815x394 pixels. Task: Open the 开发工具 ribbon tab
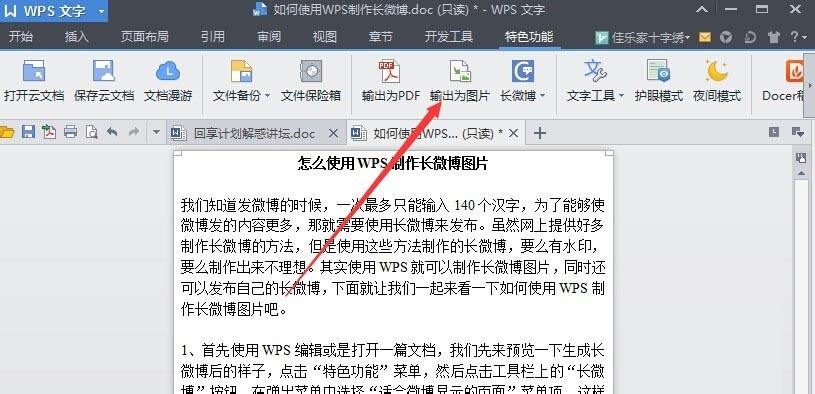pyautogui.click(x=449, y=36)
